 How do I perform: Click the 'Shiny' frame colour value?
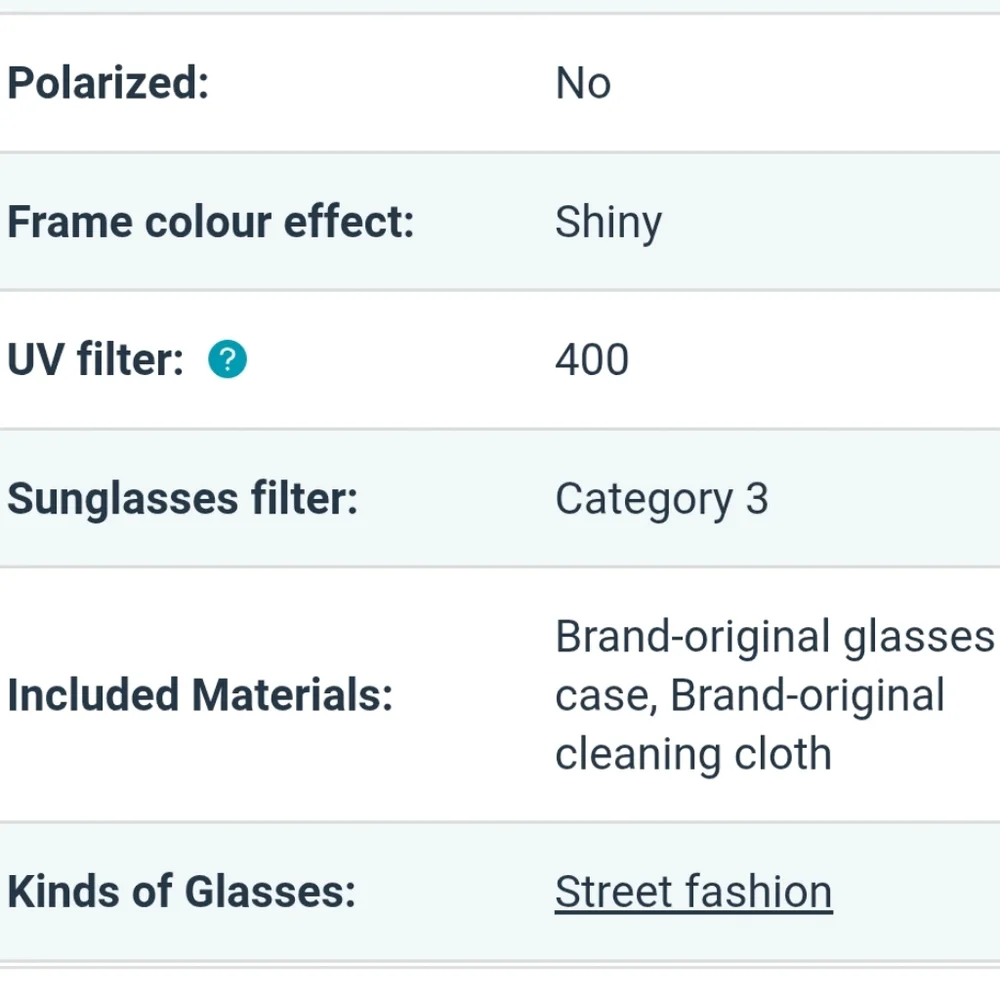click(608, 223)
